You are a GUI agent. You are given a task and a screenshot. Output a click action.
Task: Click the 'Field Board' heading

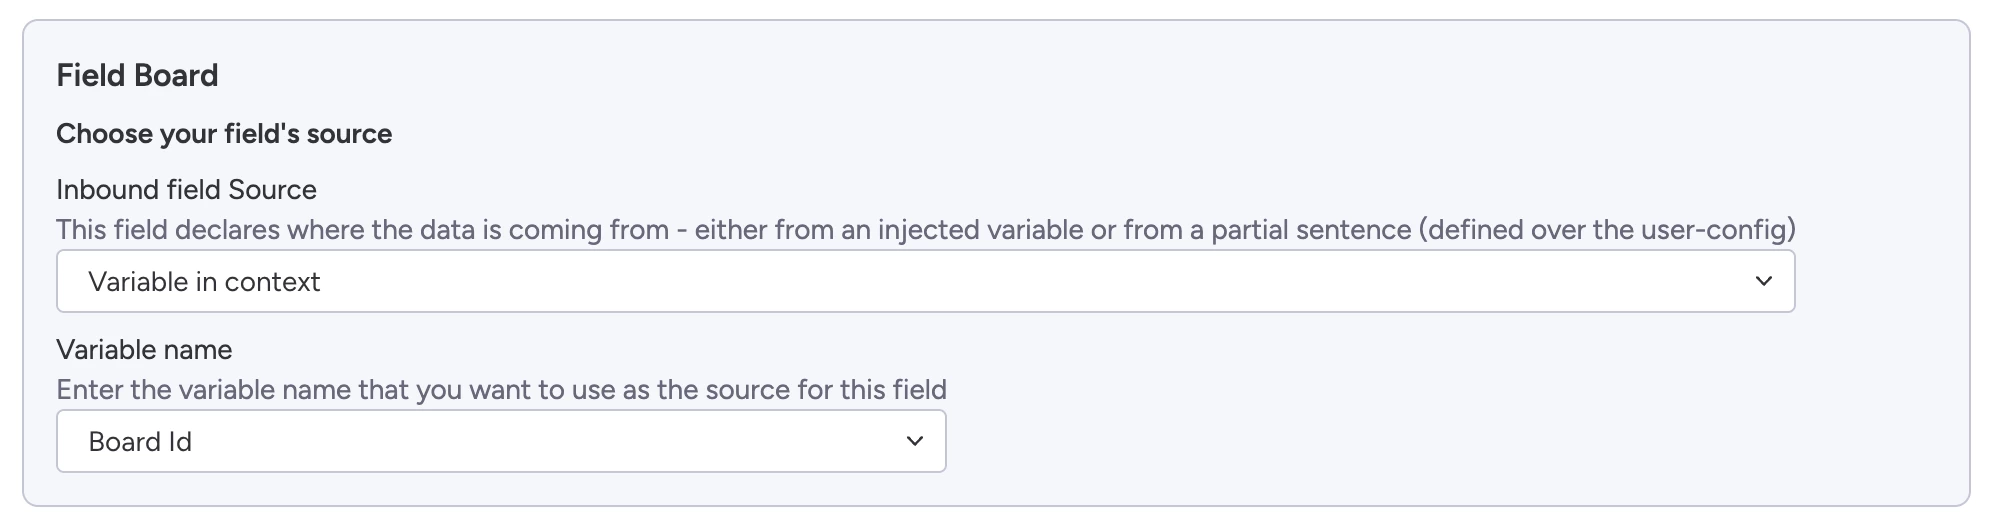tap(137, 76)
